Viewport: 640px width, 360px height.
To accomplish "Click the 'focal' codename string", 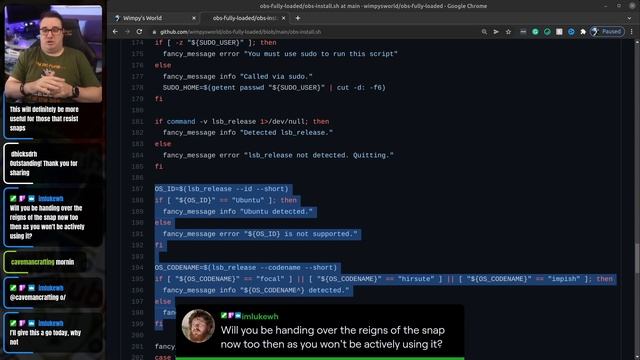I will pyautogui.click(x=270, y=279).
